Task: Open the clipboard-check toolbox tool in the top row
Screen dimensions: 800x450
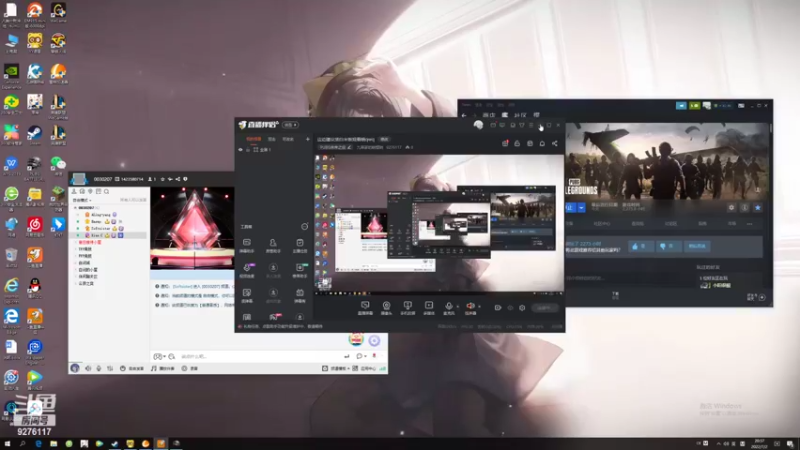Action: click(x=299, y=245)
